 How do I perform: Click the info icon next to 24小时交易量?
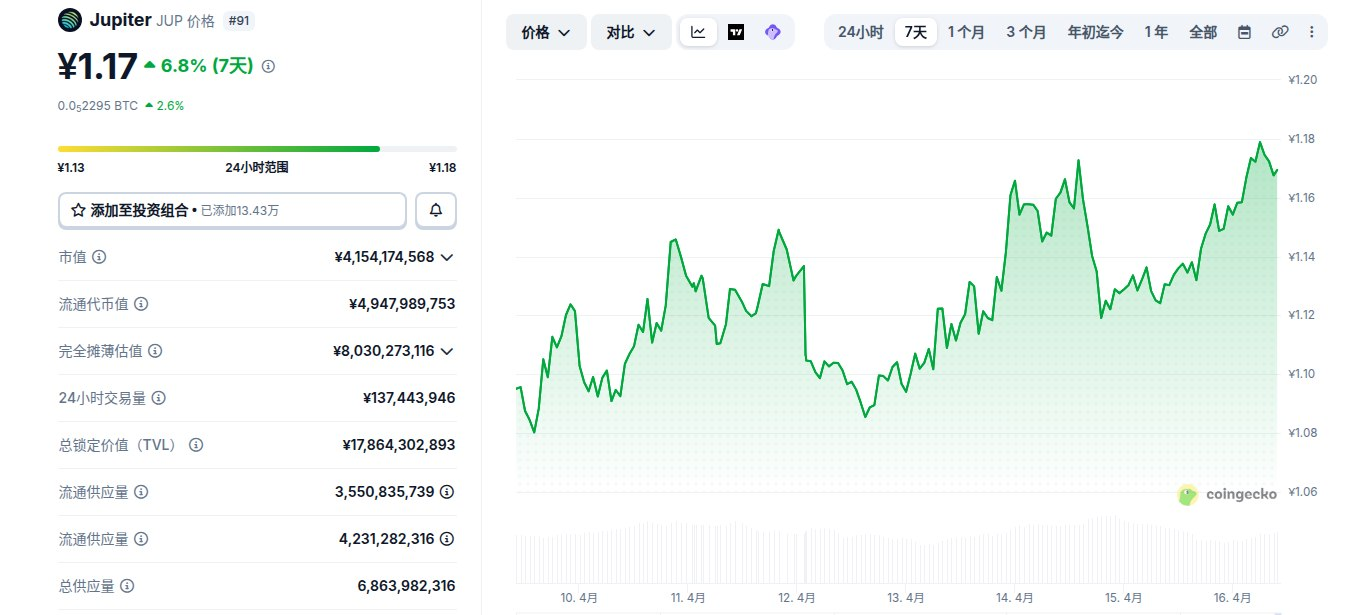pyautogui.click(x=159, y=398)
